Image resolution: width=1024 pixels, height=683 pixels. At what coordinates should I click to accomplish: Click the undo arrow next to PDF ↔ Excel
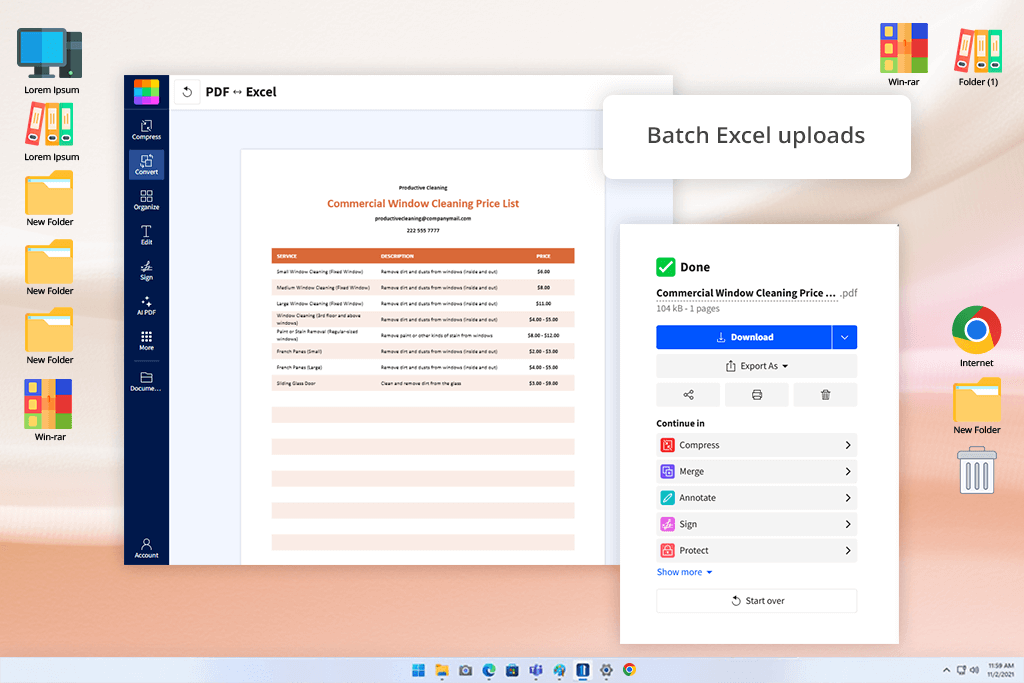(187, 92)
